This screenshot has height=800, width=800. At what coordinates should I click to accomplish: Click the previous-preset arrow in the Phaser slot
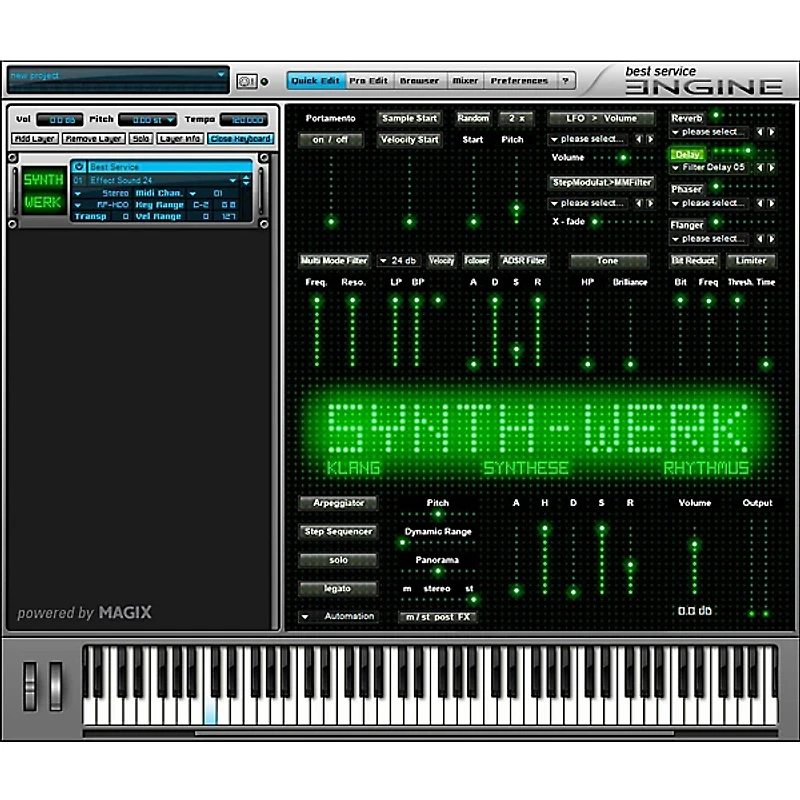click(x=761, y=203)
